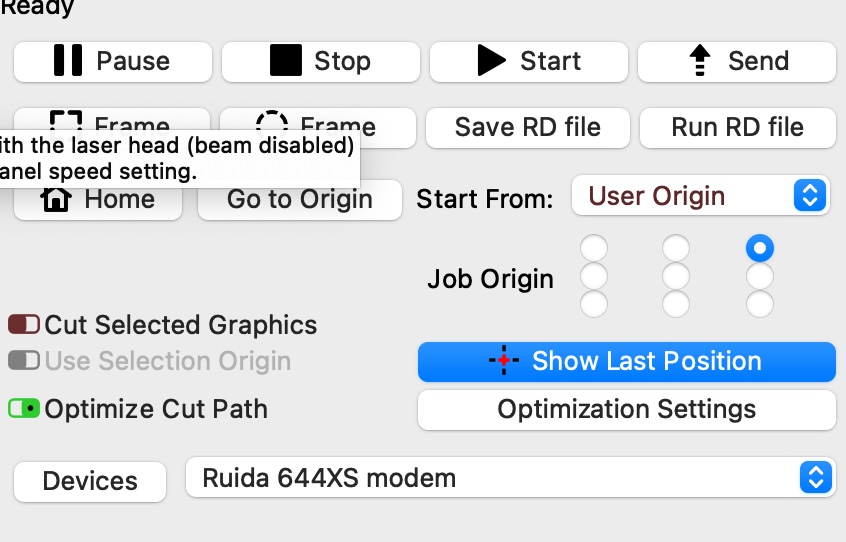Send the job to the laser
Image resolution: width=846 pixels, height=542 pixels.
(x=737, y=61)
